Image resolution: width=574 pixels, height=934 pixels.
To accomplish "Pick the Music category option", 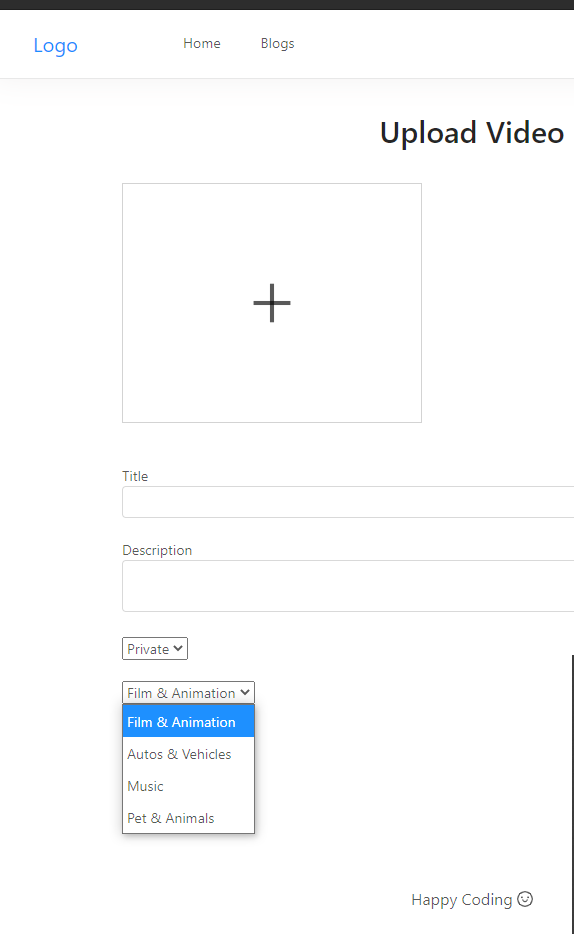I will coord(188,786).
